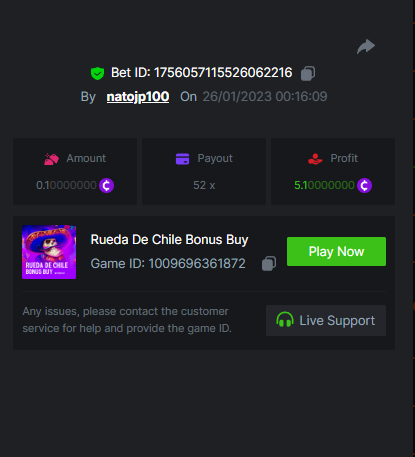Click the Game ID number text
415x457 pixels.
[x=197, y=264]
